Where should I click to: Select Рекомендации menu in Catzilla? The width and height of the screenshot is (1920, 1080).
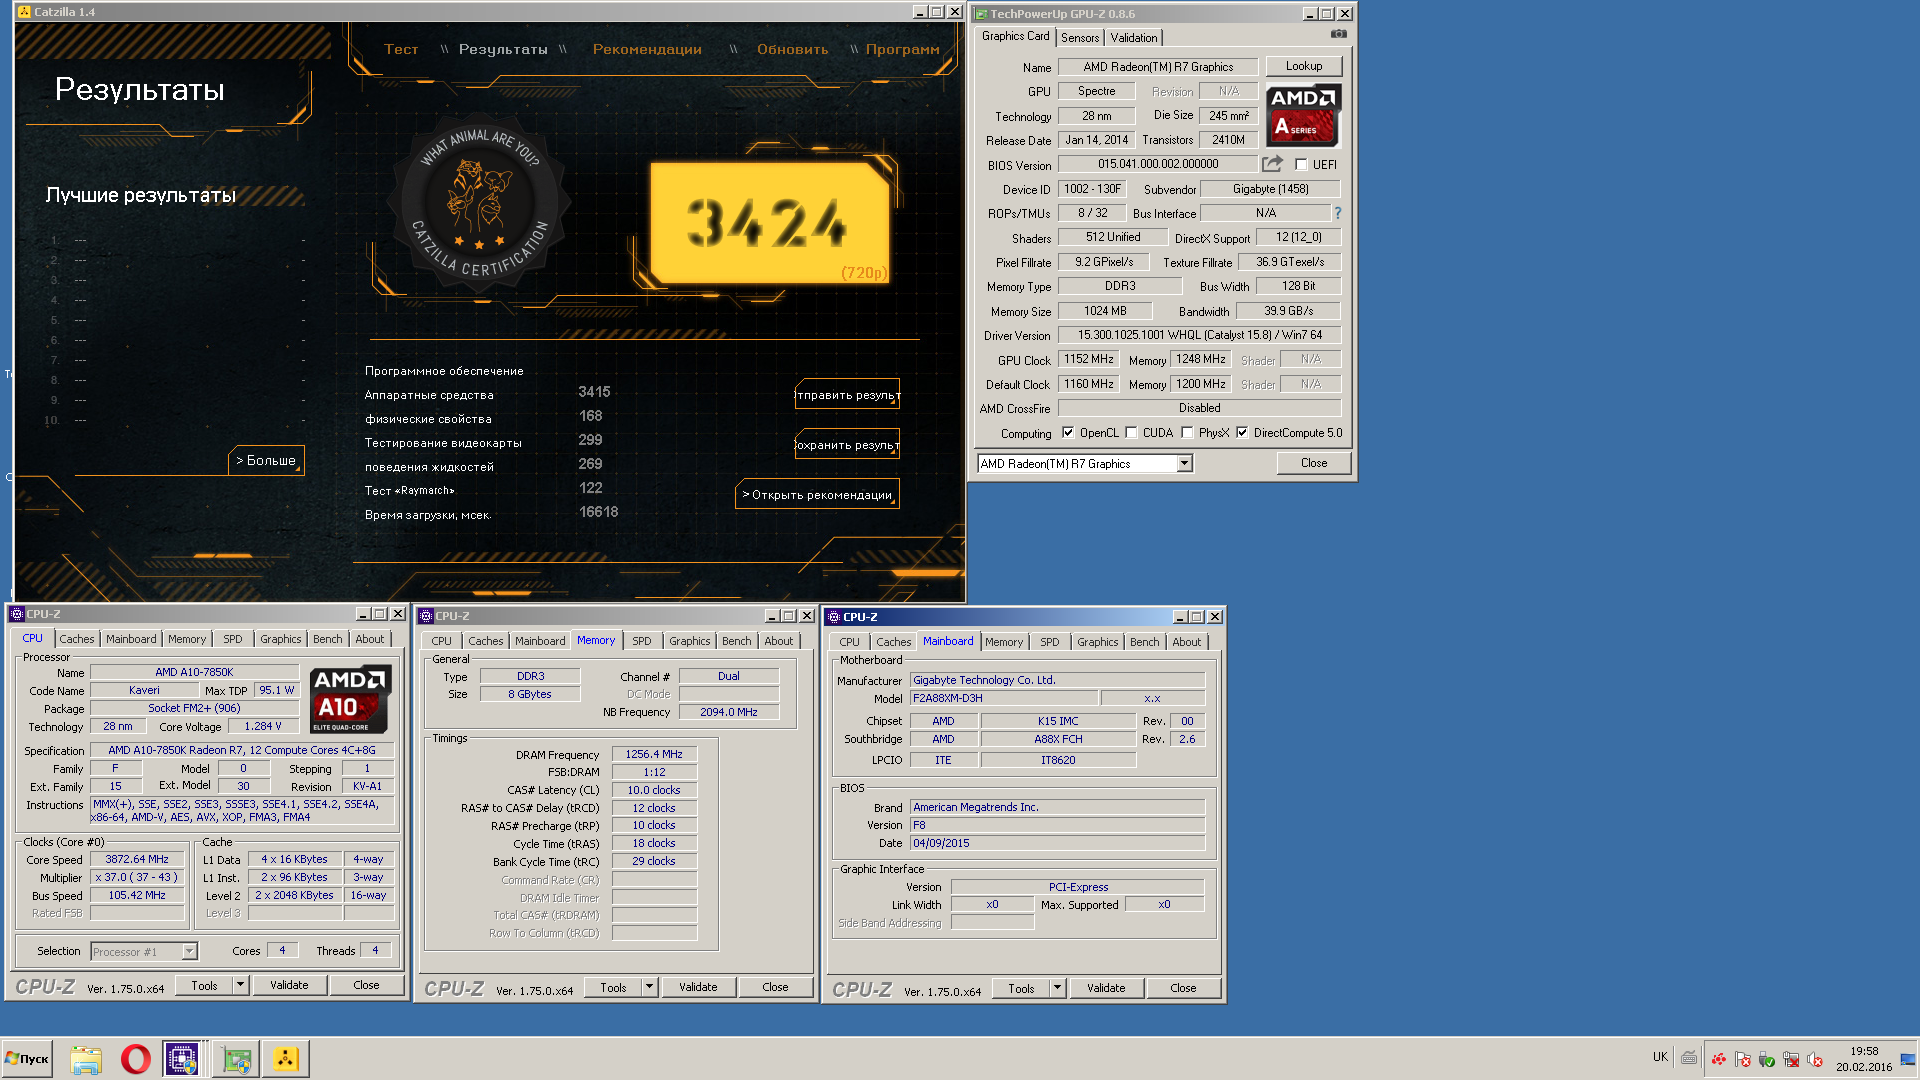pyautogui.click(x=647, y=49)
